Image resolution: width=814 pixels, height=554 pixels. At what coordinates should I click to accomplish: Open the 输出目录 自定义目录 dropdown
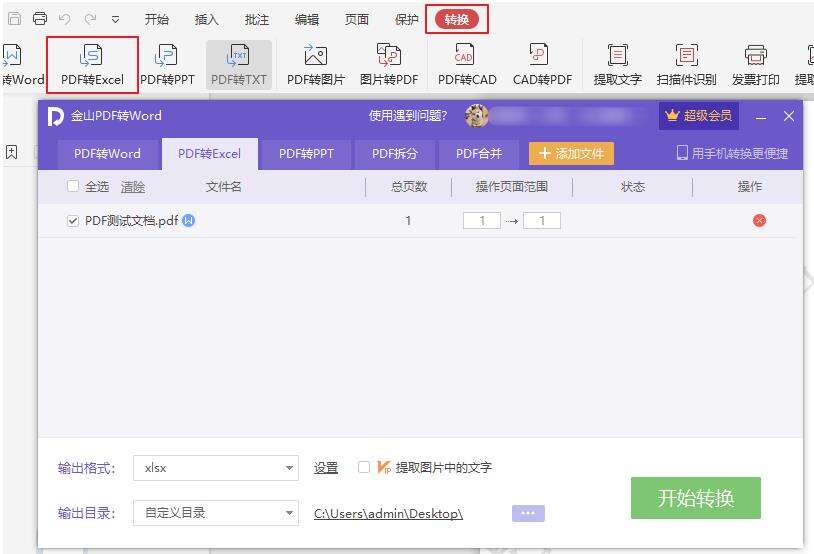pyautogui.click(x=216, y=513)
